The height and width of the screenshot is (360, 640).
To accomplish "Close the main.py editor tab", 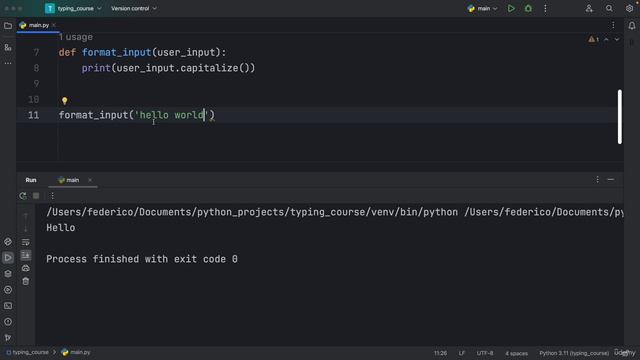I will click(54, 25).
